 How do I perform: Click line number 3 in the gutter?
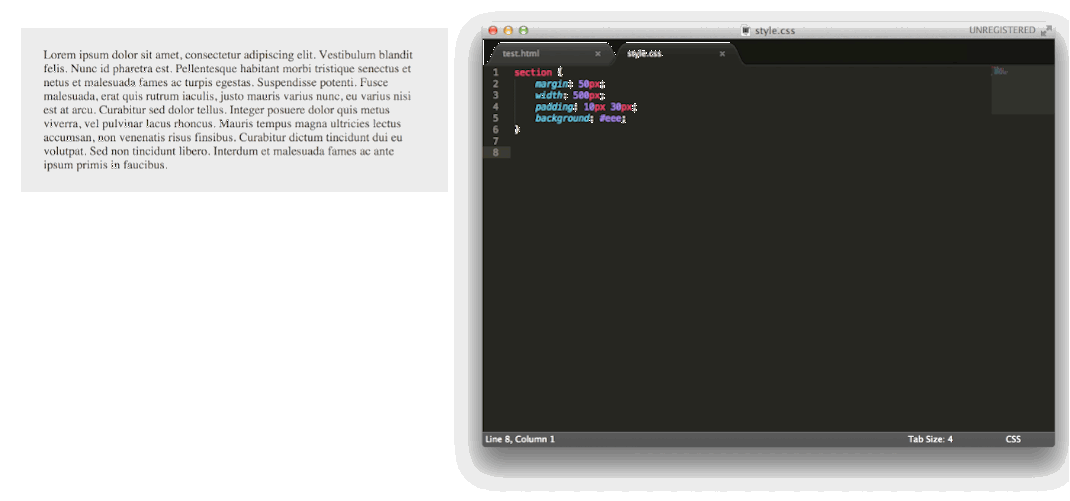(495, 96)
